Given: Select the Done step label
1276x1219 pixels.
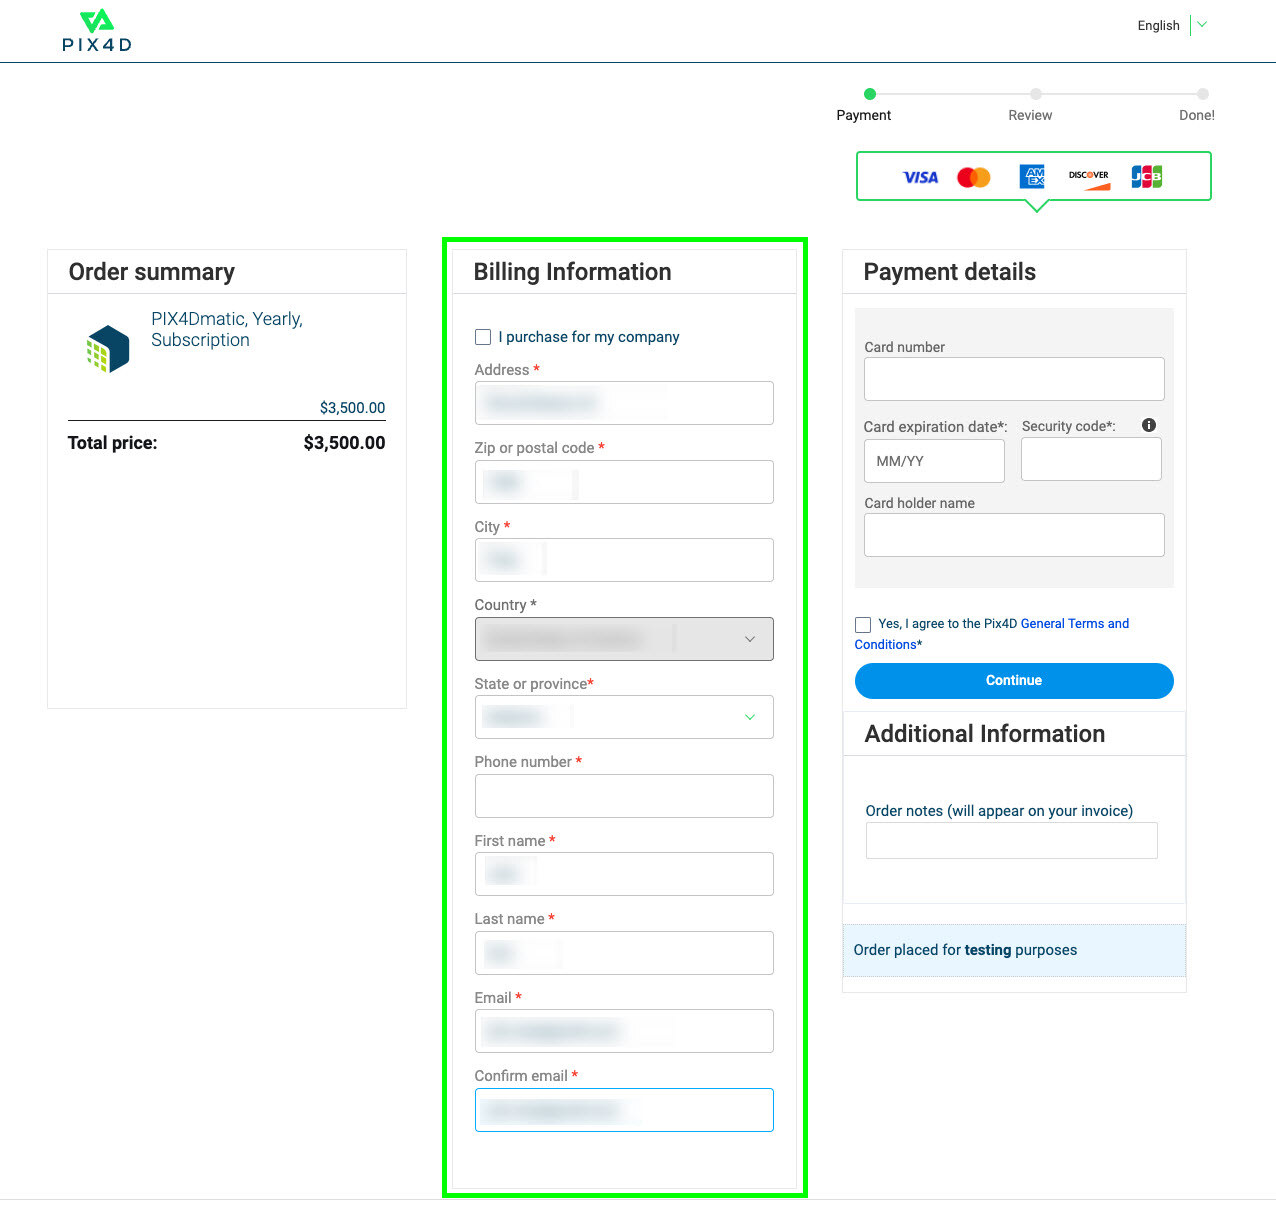Looking at the screenshot, I should pyautogui.click(x=1196, y=115).
